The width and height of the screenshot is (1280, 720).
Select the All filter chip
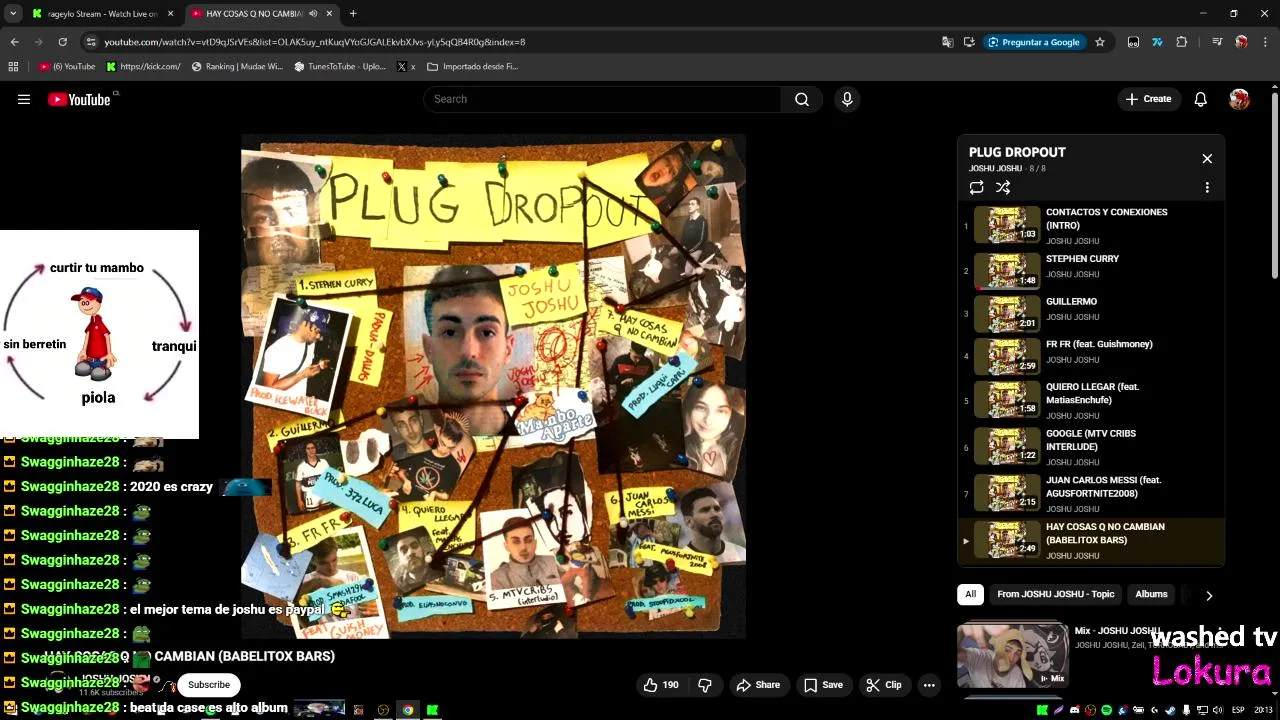point(970,594)
